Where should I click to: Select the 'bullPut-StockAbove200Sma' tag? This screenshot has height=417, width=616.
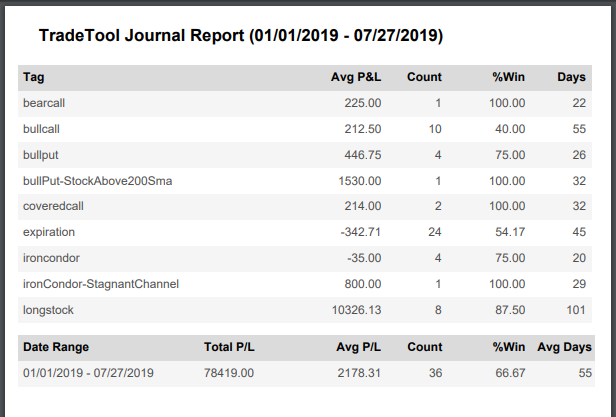click(x=97, y=181)
